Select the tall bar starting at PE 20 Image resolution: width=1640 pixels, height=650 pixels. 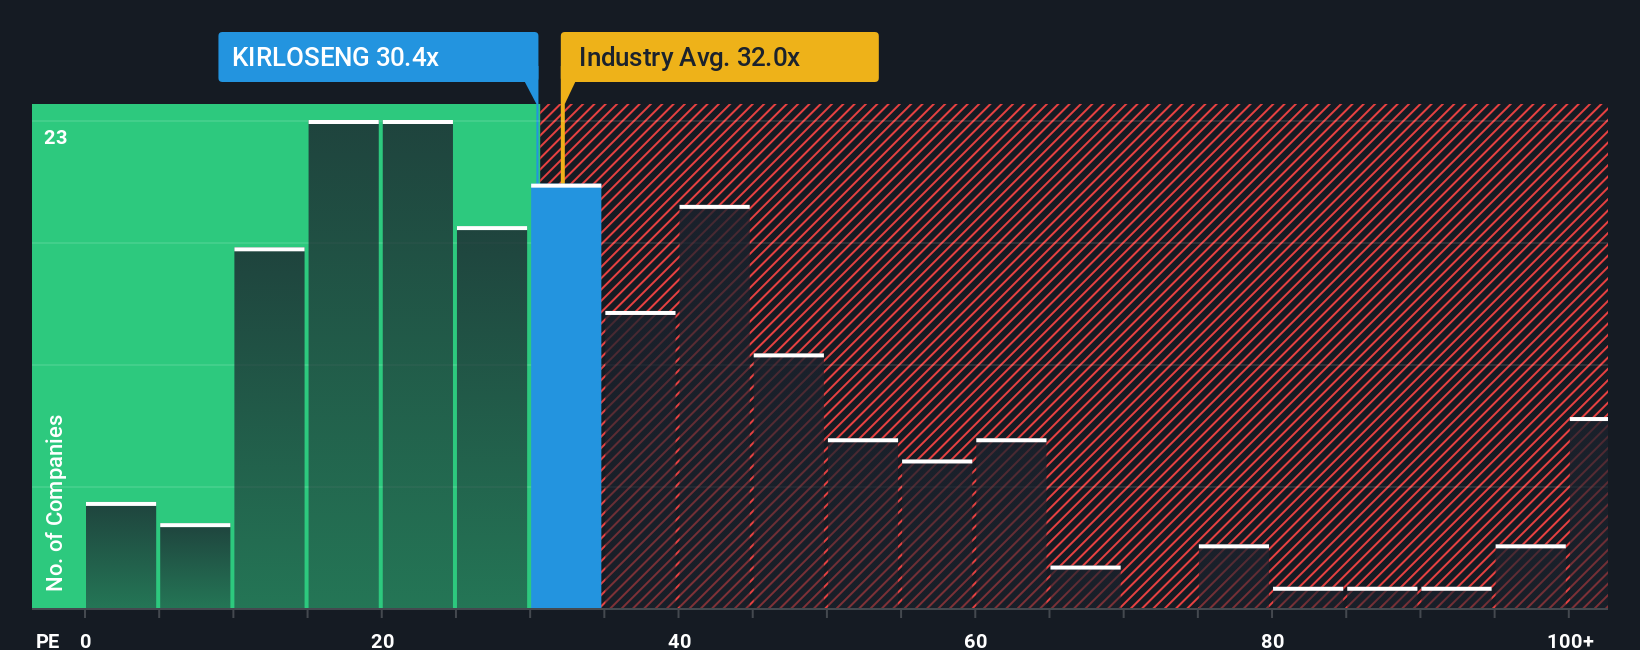[x=418, y=364]
